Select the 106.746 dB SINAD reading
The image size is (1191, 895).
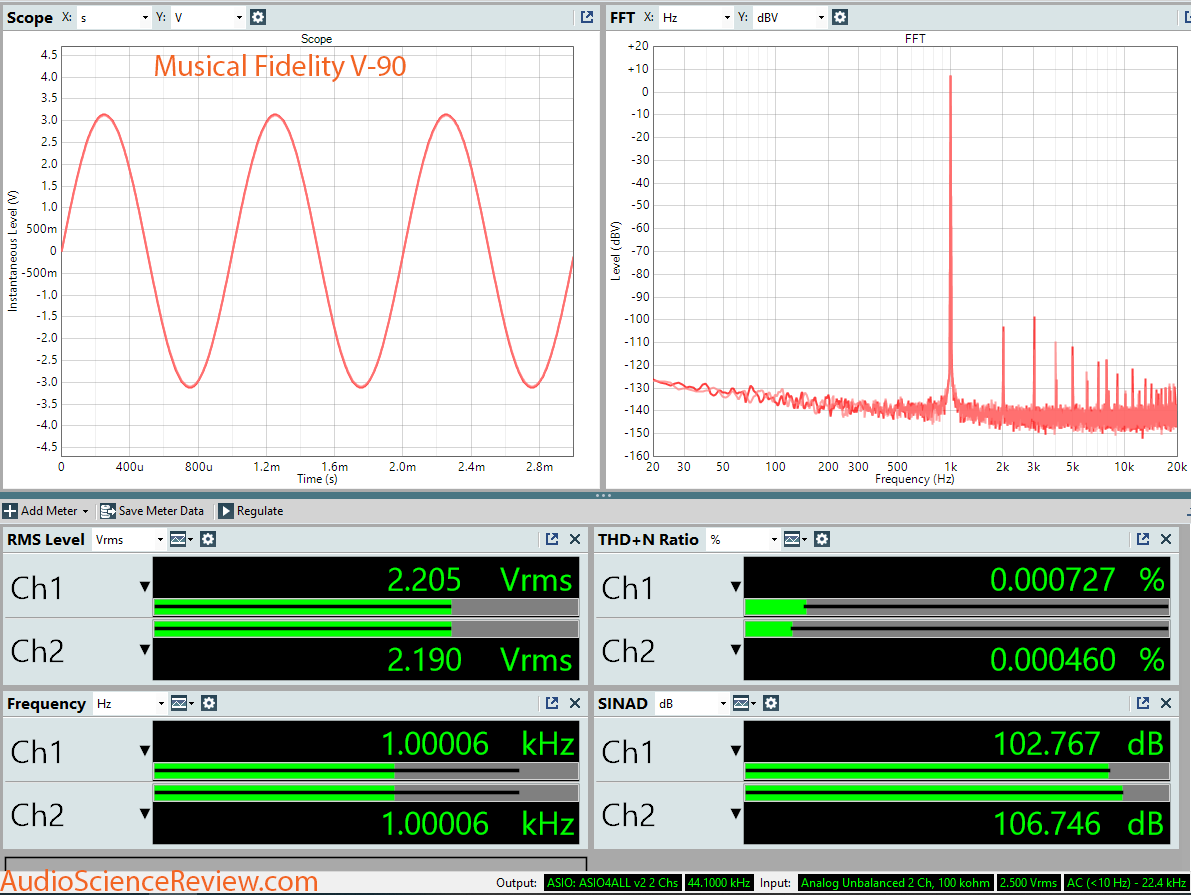tap(1079, 824)
